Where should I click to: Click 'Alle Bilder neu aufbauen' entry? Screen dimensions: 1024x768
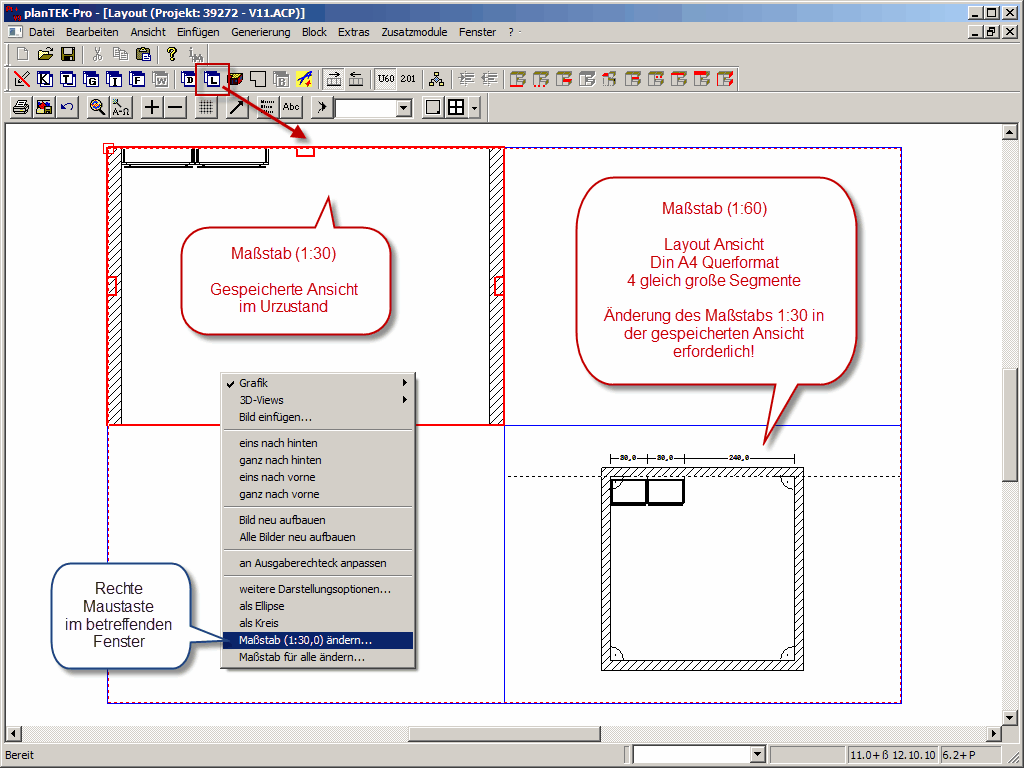[296, 537]
